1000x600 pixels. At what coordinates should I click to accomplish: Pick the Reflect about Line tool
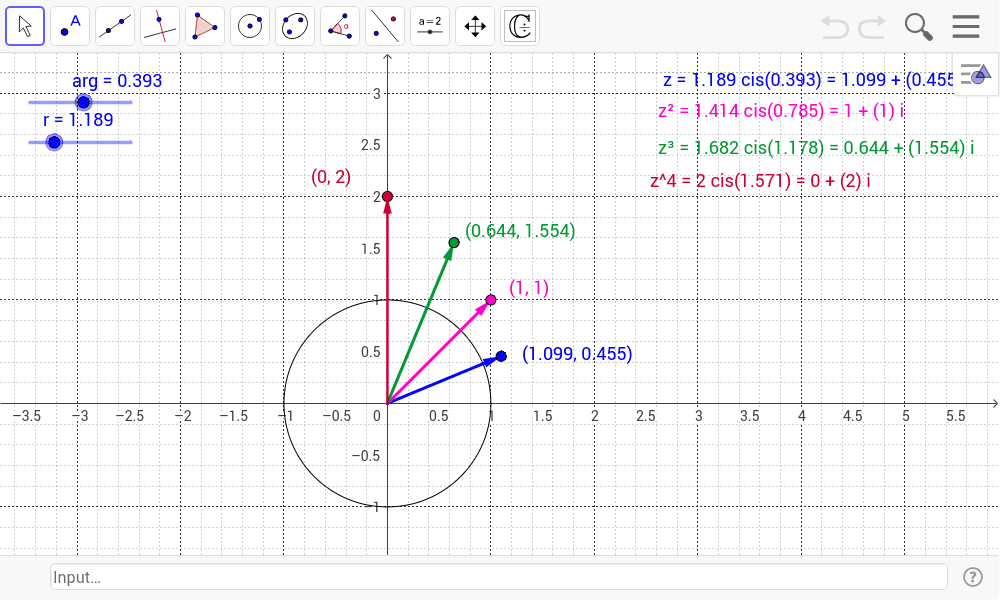(x=385, y=26)
